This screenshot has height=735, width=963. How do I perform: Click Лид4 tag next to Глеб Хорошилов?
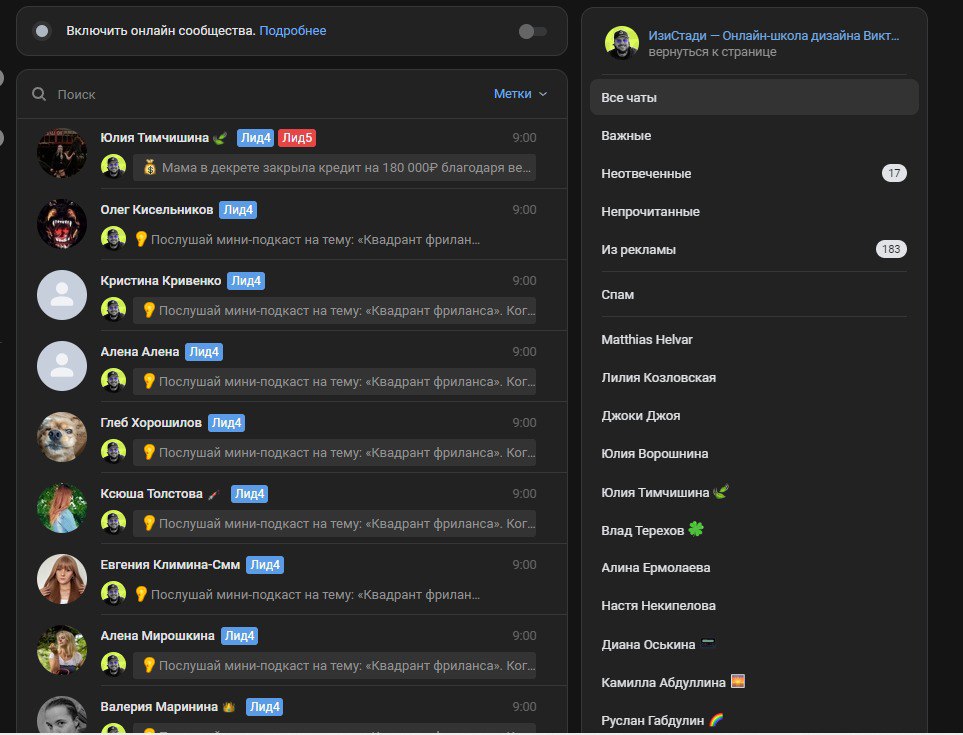coord(227,422)
